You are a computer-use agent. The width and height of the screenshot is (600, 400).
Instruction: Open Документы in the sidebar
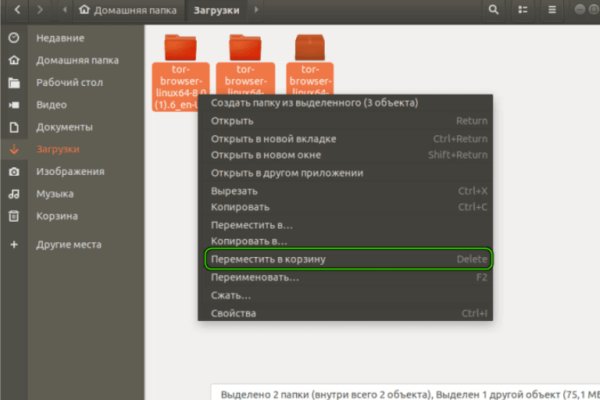click(64, 127)
